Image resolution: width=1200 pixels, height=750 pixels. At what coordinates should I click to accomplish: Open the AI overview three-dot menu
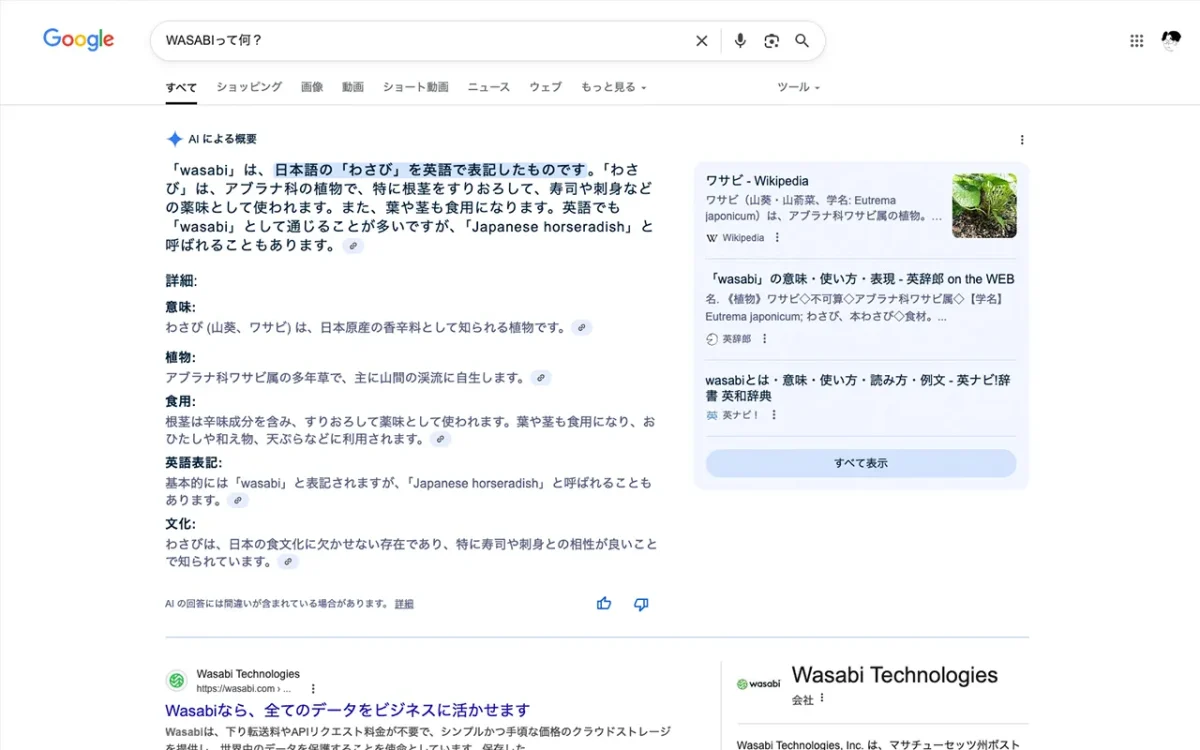1022,140
